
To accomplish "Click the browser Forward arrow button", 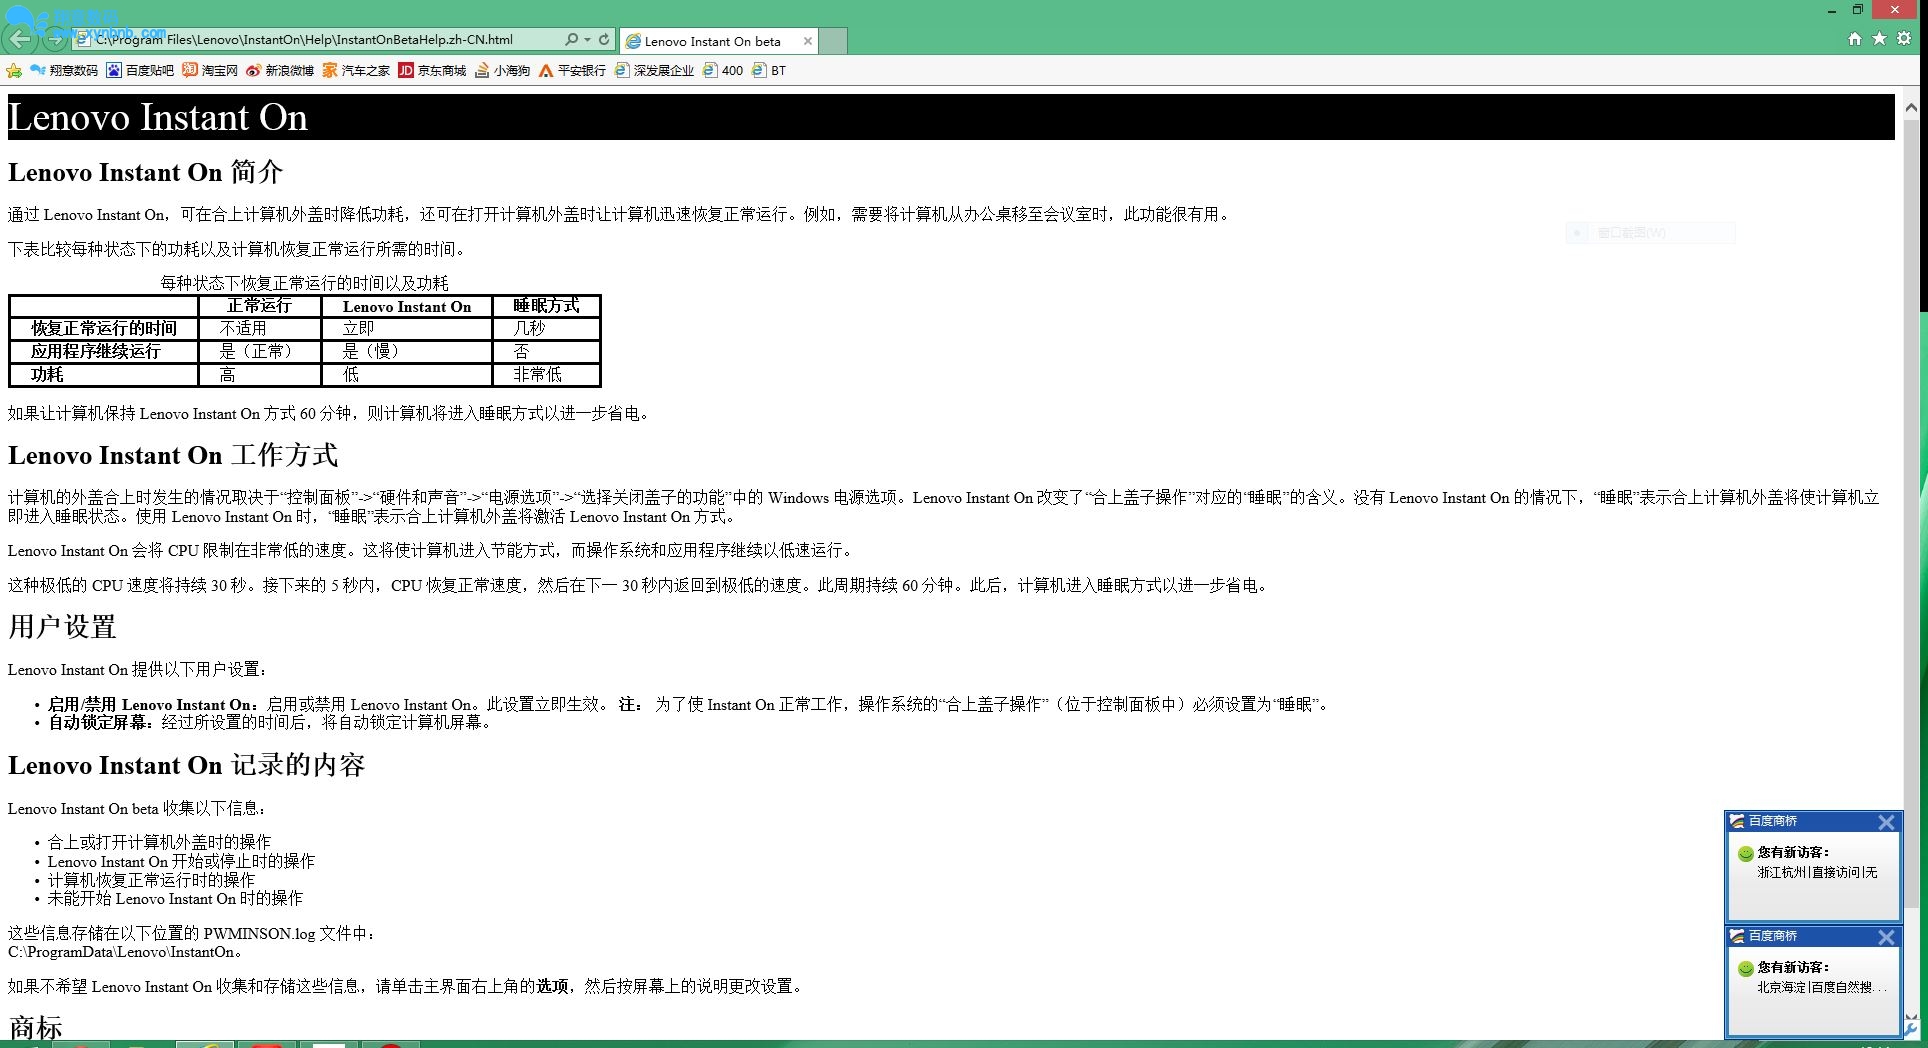I will click(x=56, y=40).
